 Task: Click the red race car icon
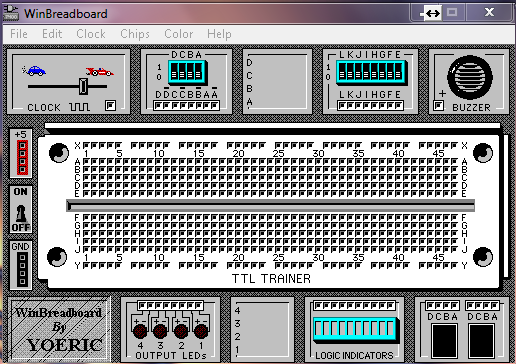click(99, 72)
